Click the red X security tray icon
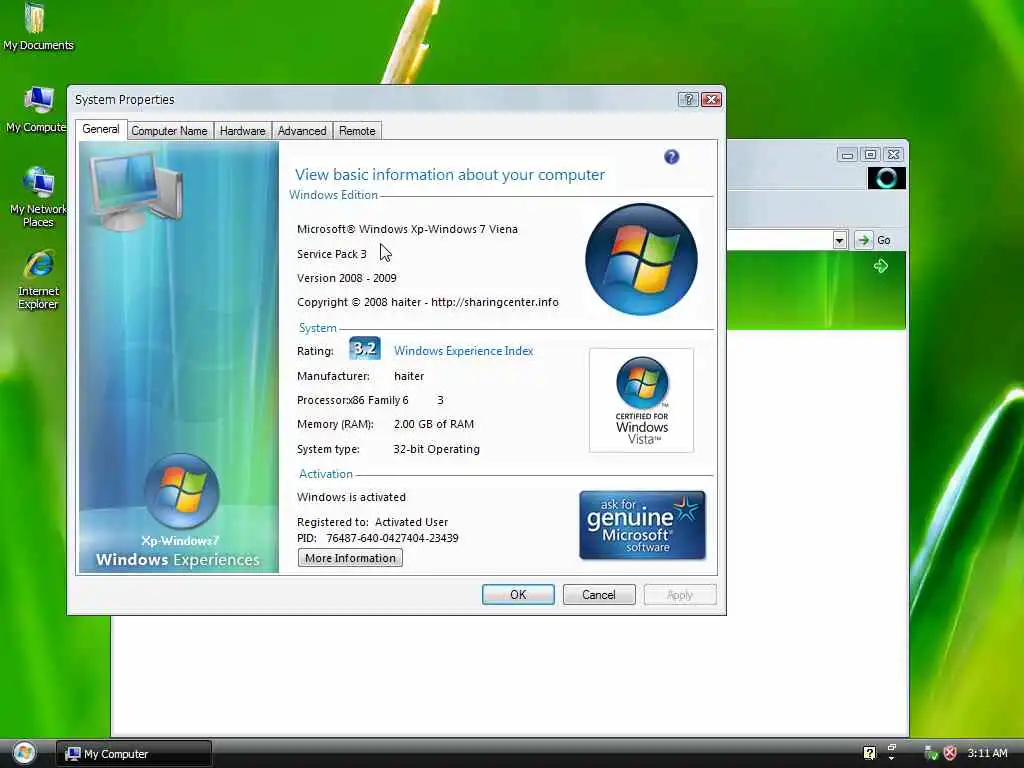1024x768 pixels. click(x=950, y=753)
